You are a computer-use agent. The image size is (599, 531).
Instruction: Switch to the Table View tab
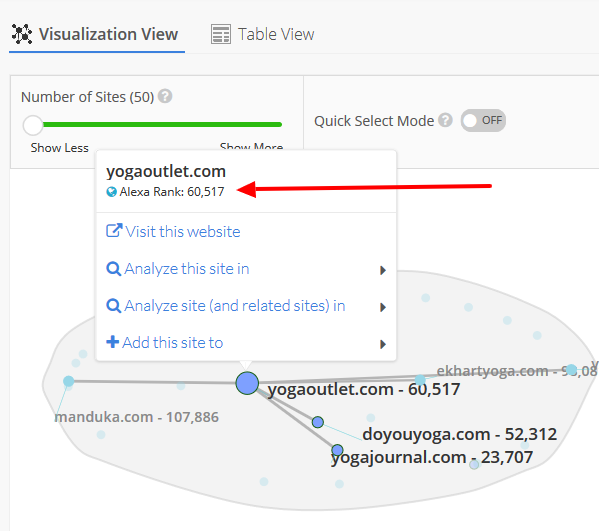tap(262, 34)
